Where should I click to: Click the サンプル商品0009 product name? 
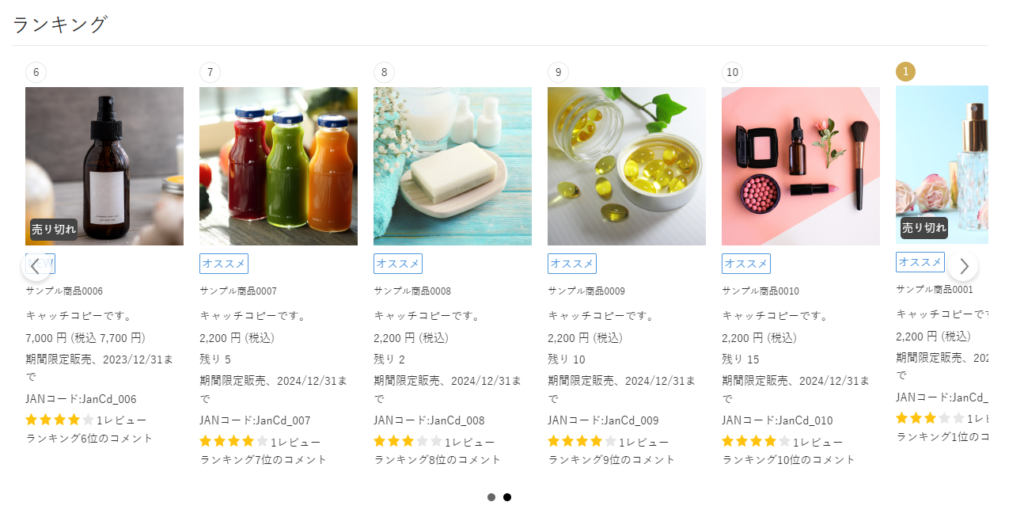coord(586,291)
